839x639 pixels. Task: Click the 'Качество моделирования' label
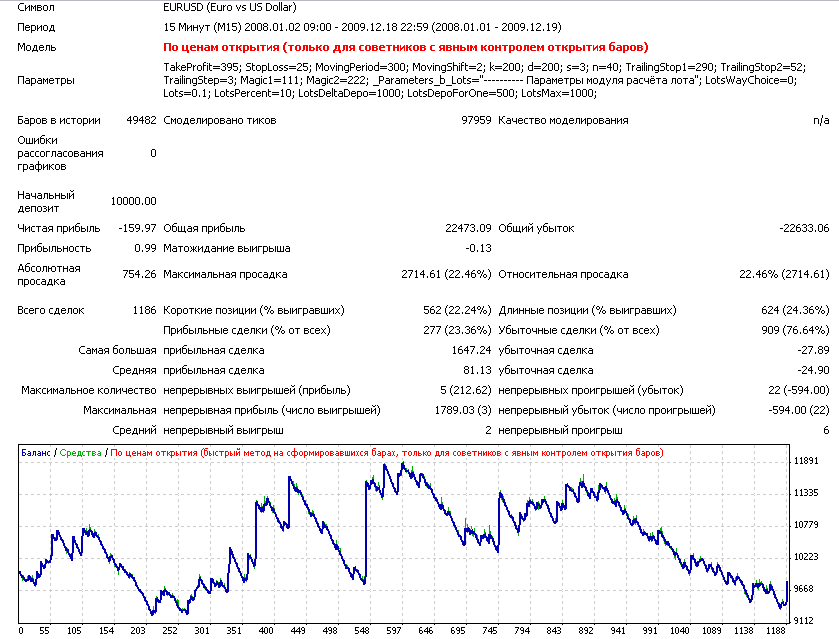[x=563, y=120]
